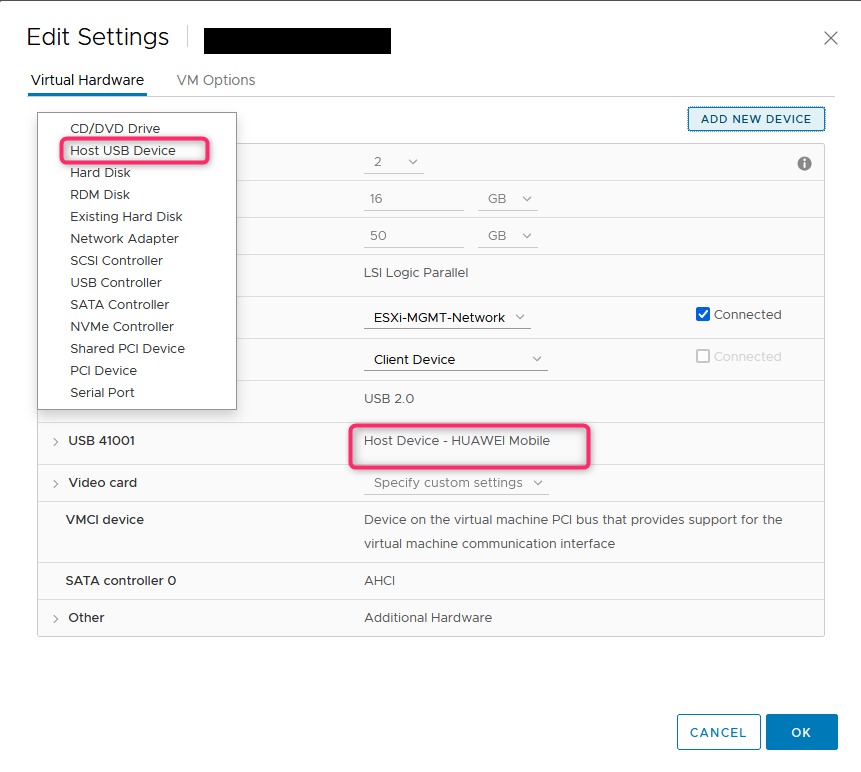Viewport: 861px width, 772px height.
Task: Close the Edit Settings dialog with X
Action: click(x=830, y=38)
